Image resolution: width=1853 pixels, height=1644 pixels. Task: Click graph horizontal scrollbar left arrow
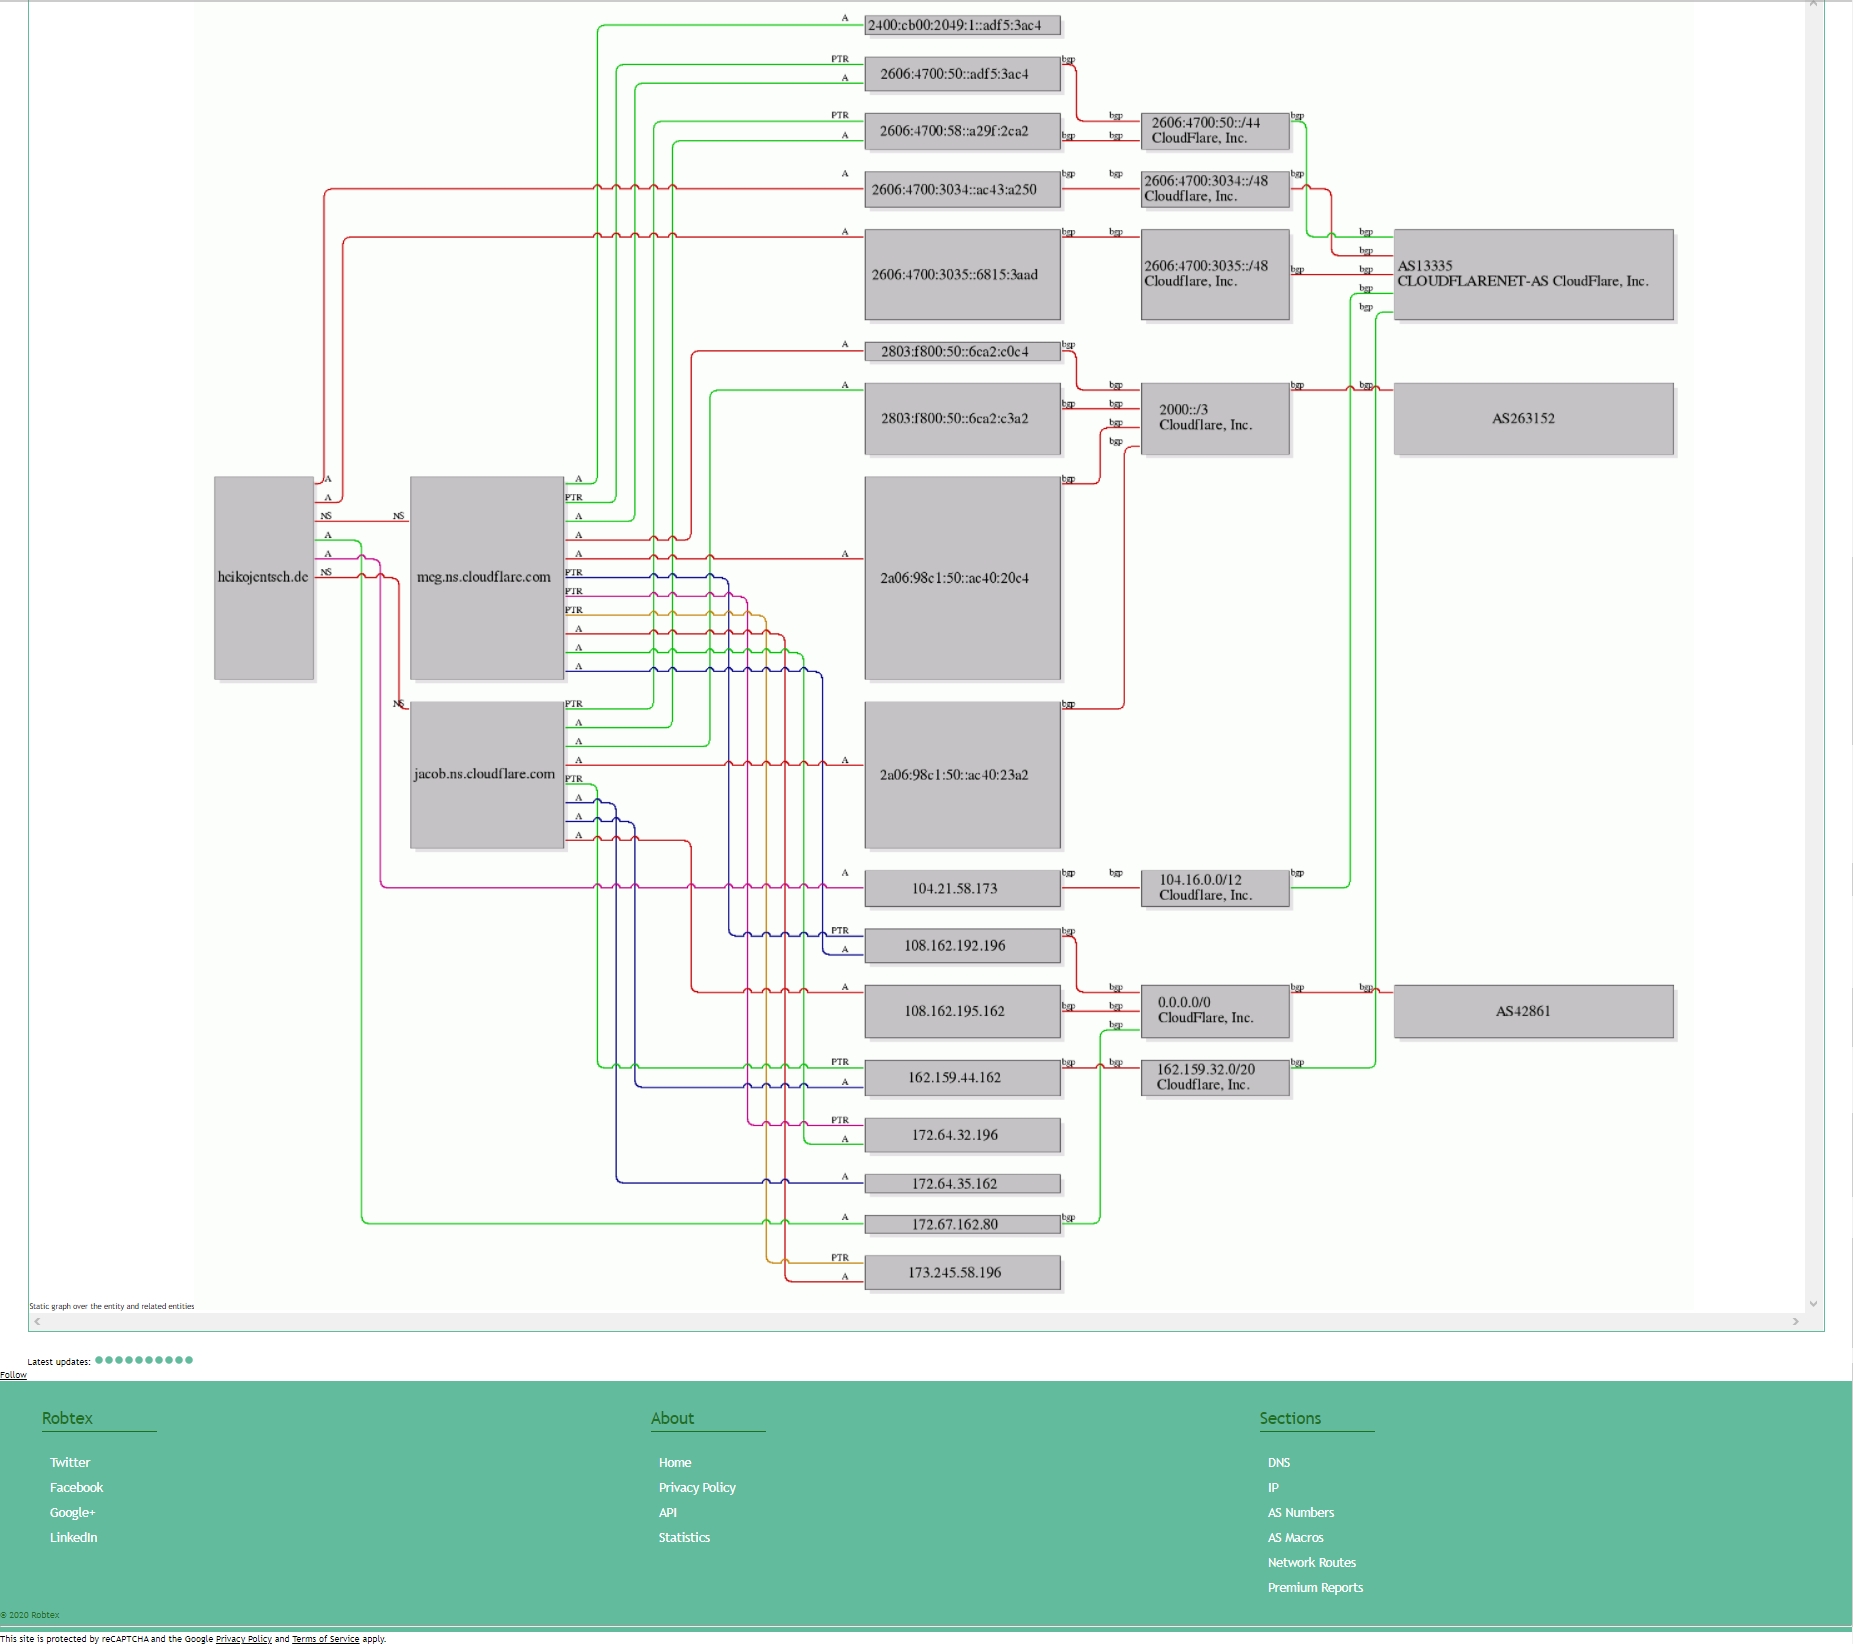[38, 1322]
